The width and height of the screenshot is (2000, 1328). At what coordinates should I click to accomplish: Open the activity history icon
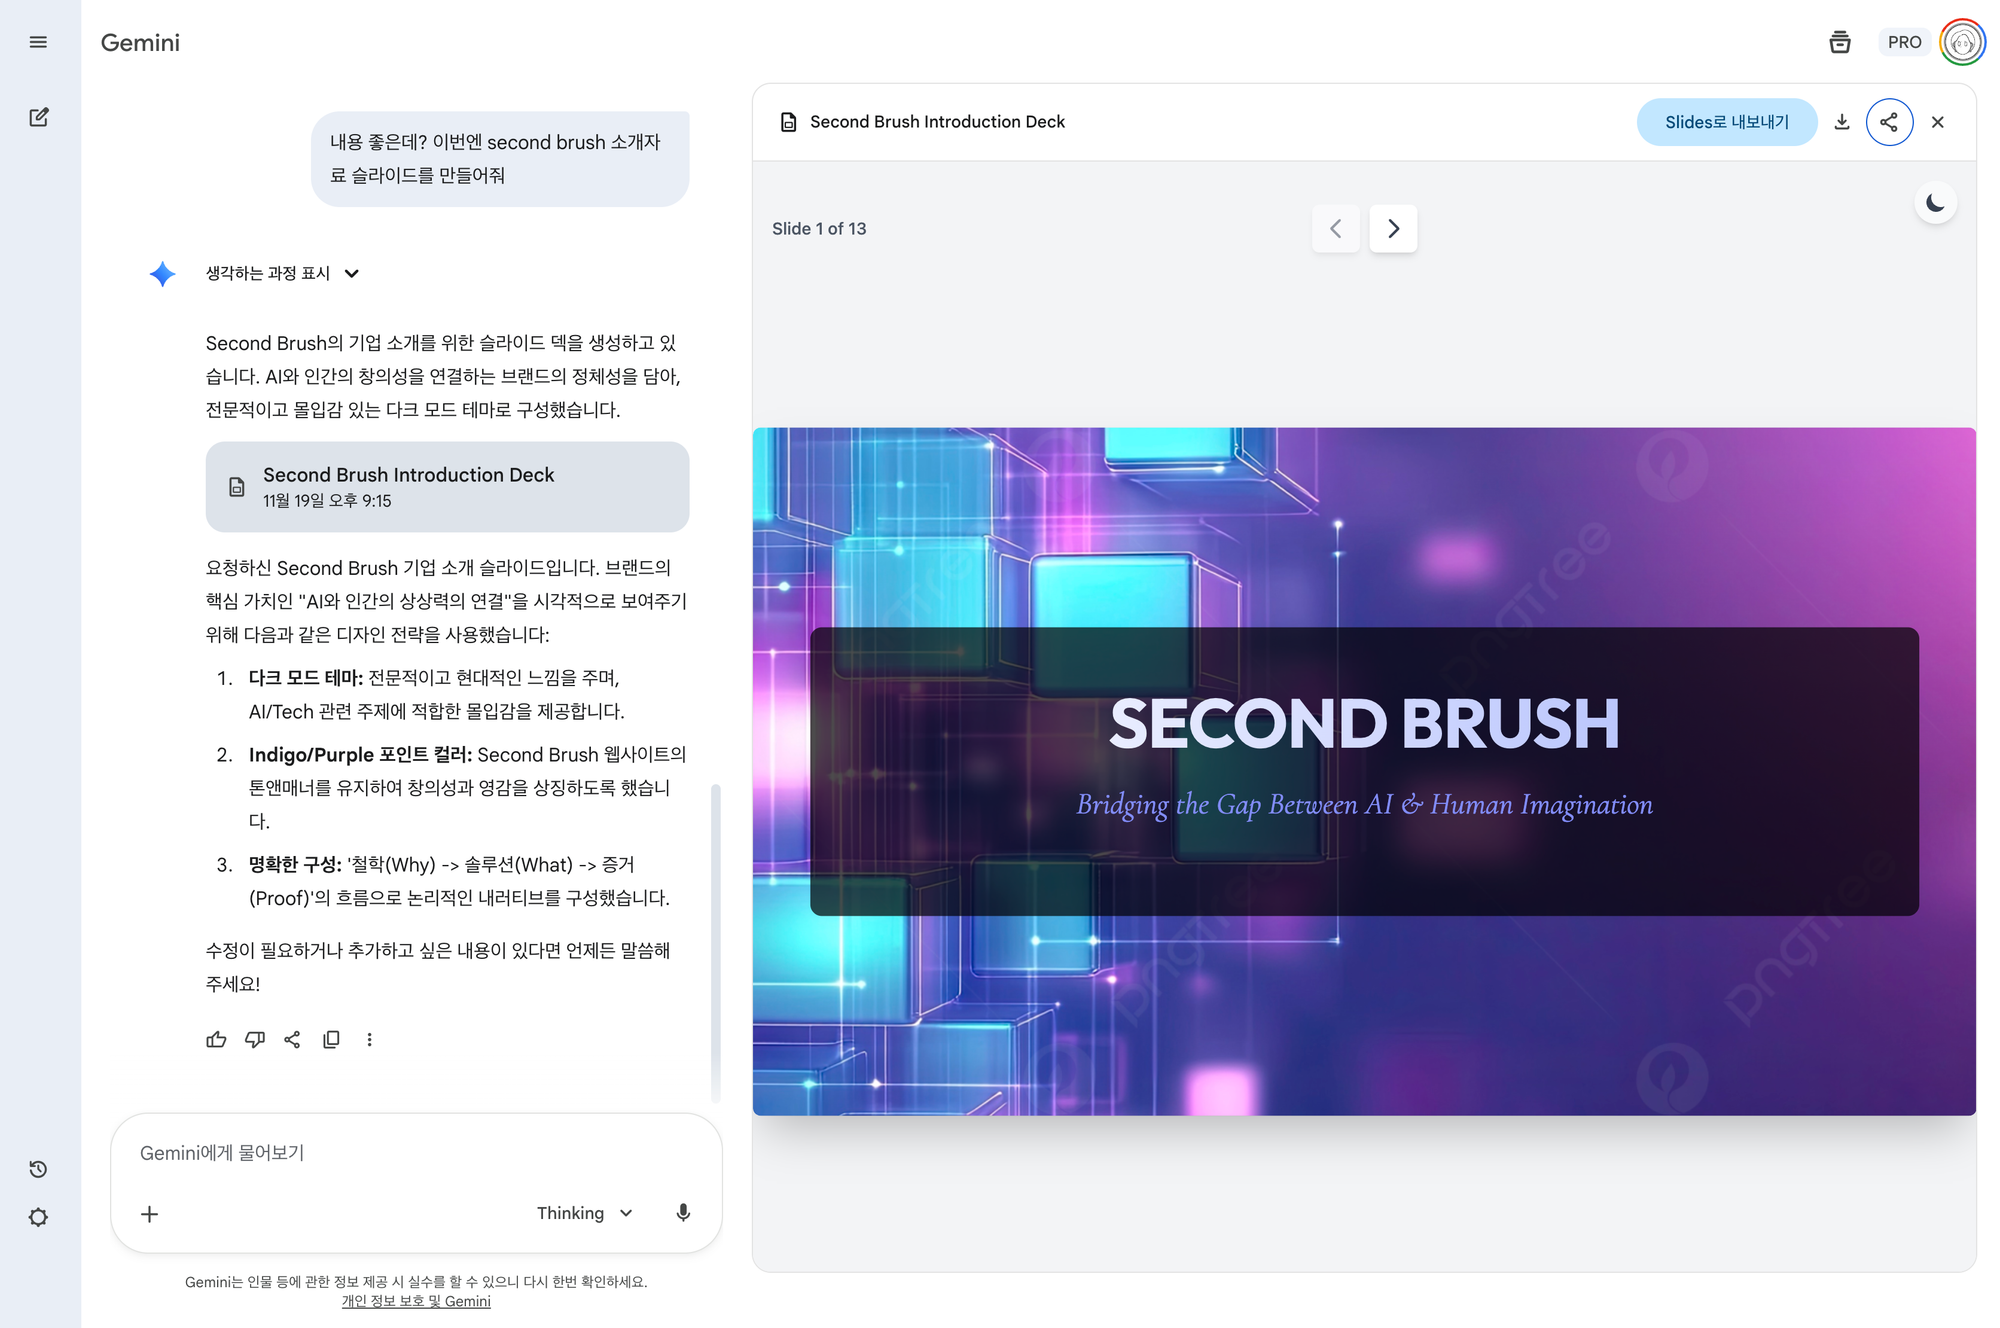[x=38, y=1169]
